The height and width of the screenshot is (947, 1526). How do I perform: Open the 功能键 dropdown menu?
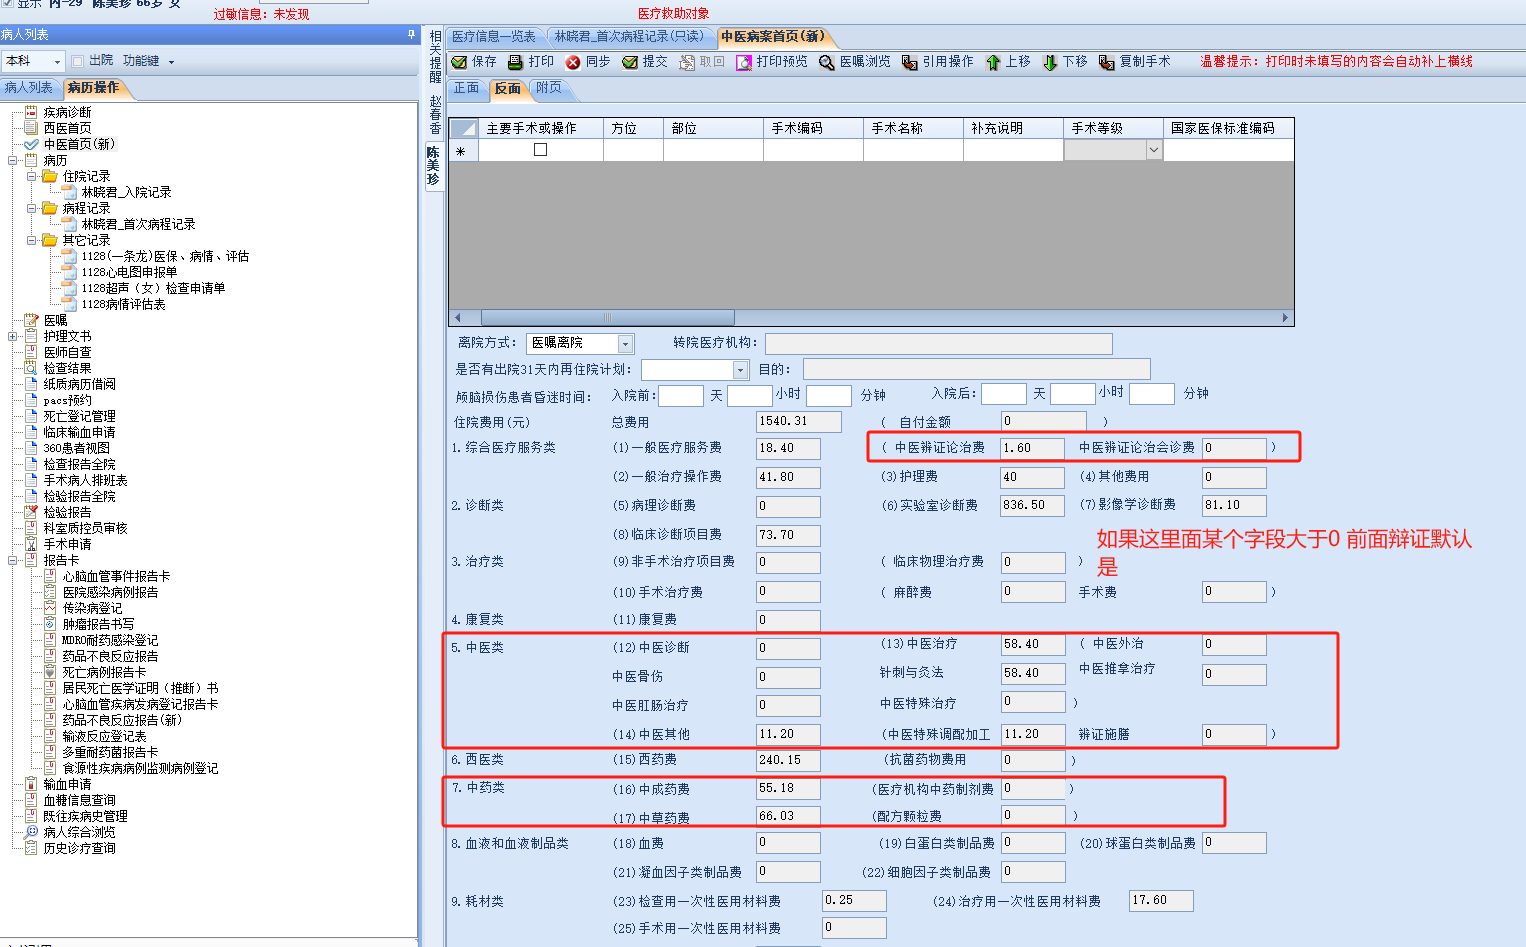[148, 61]
